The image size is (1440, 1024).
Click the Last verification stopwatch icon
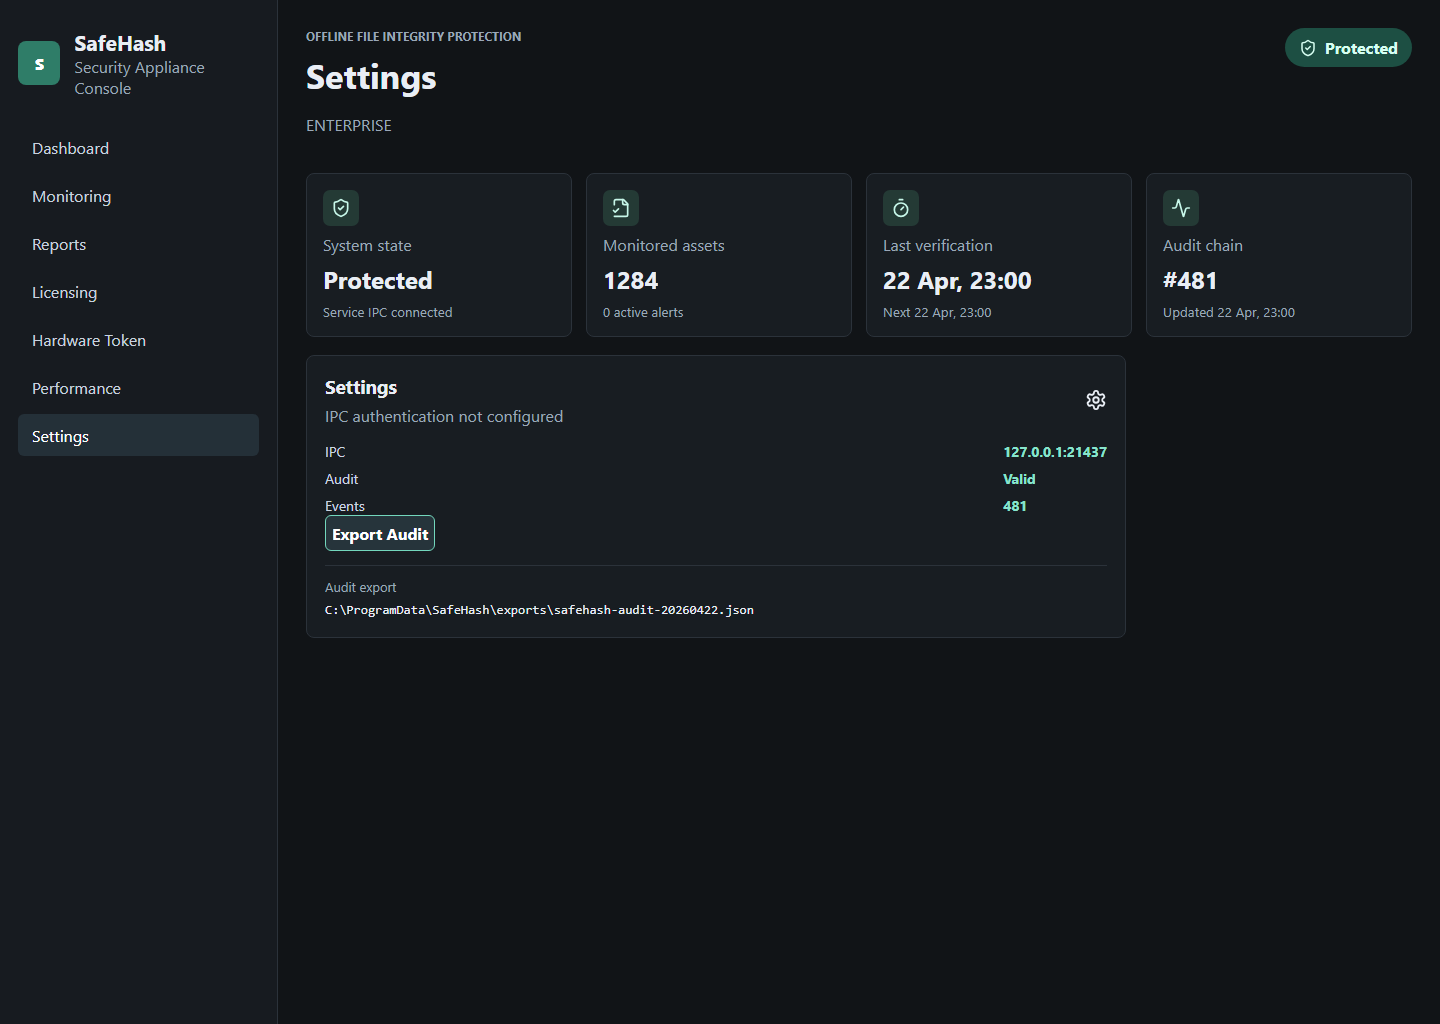click(900, 208)
